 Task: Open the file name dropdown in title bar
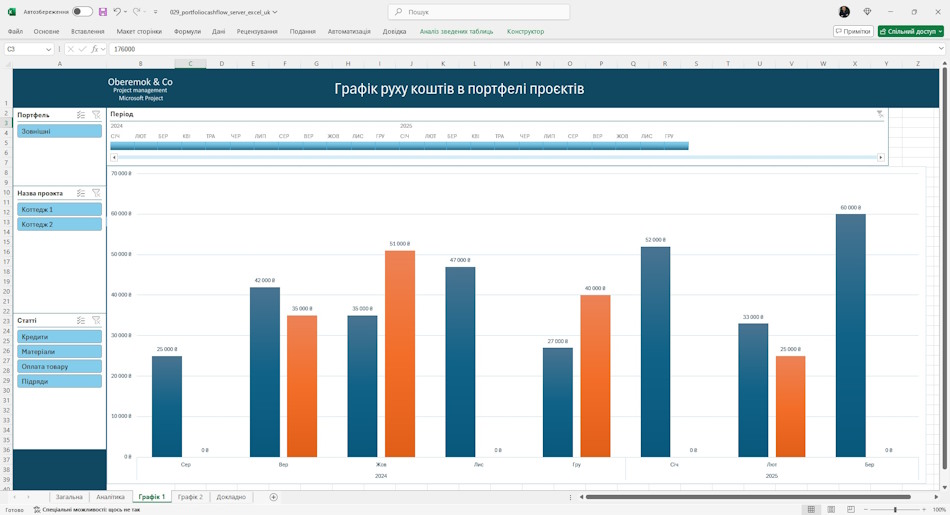point(275,12)
